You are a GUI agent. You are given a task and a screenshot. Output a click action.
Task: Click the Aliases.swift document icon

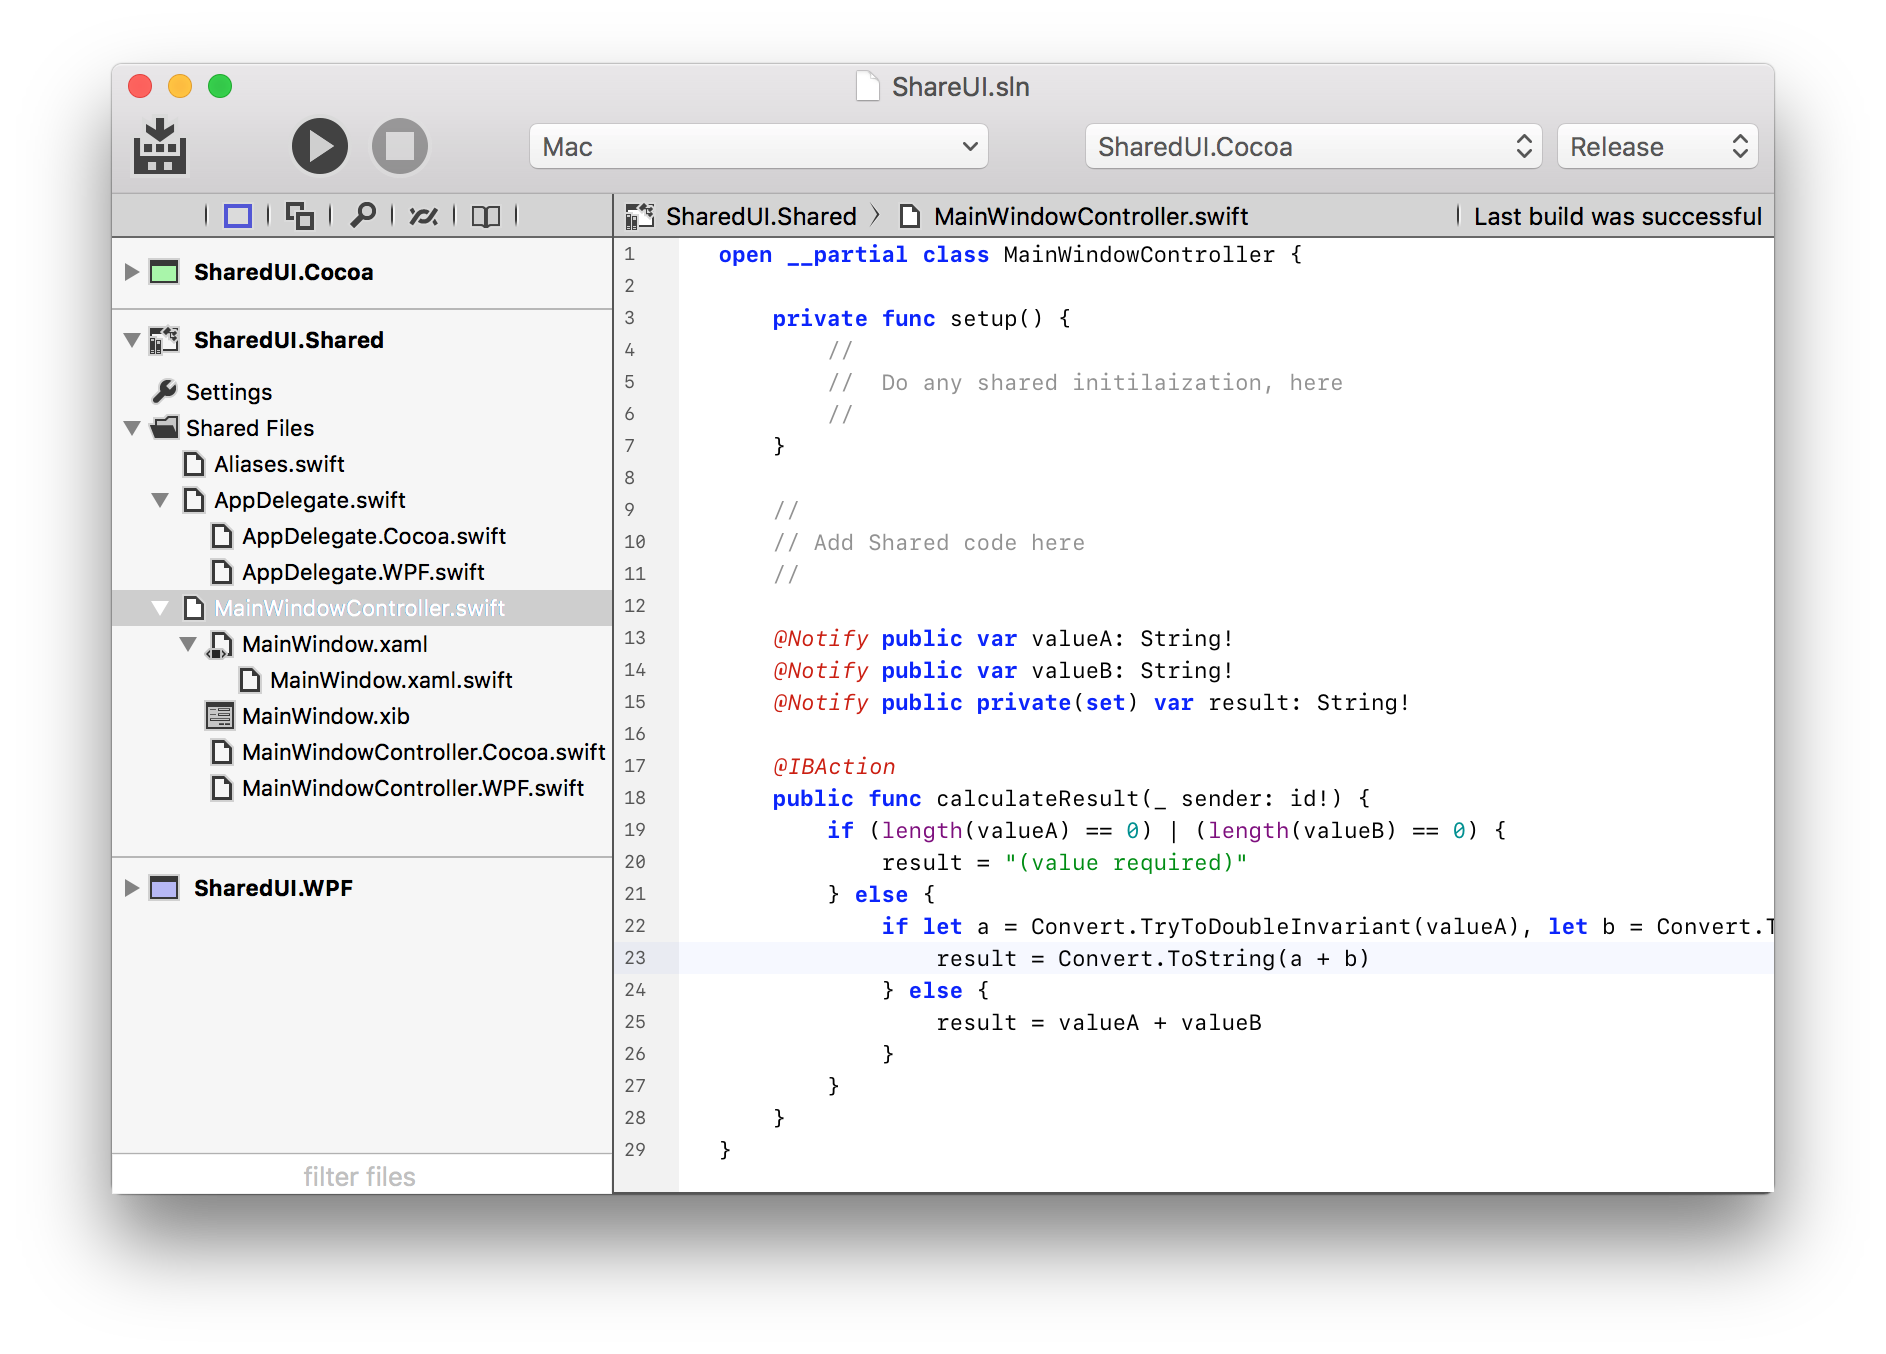click(x=194, y=464)
